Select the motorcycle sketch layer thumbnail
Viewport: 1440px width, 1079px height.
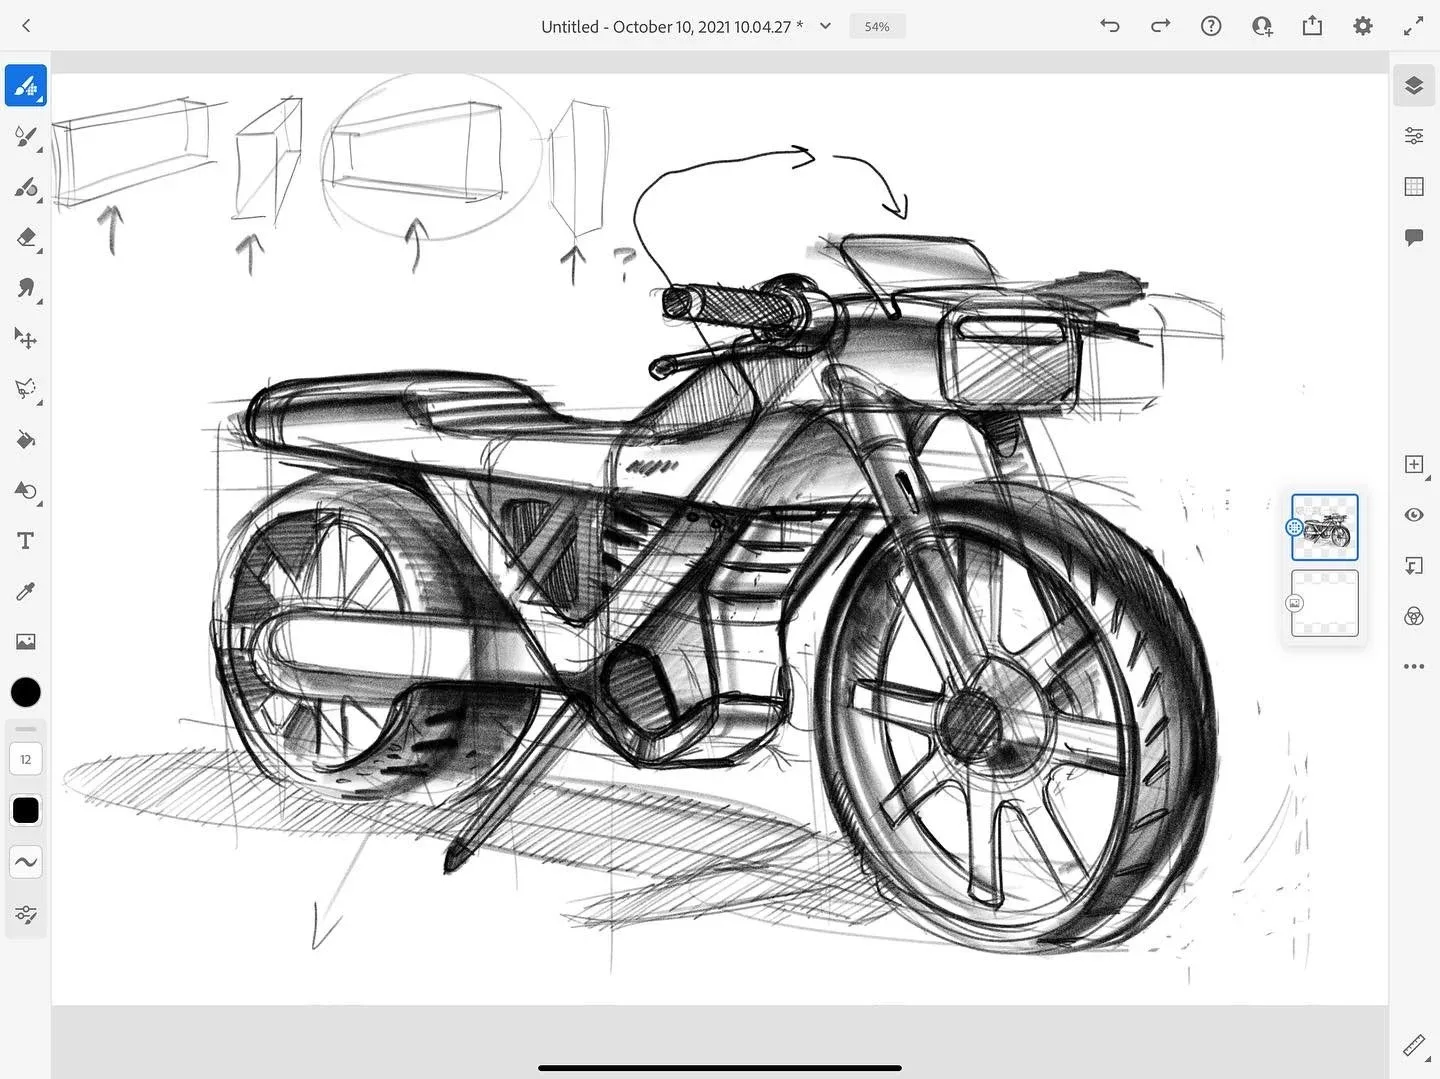point(1325,527)
